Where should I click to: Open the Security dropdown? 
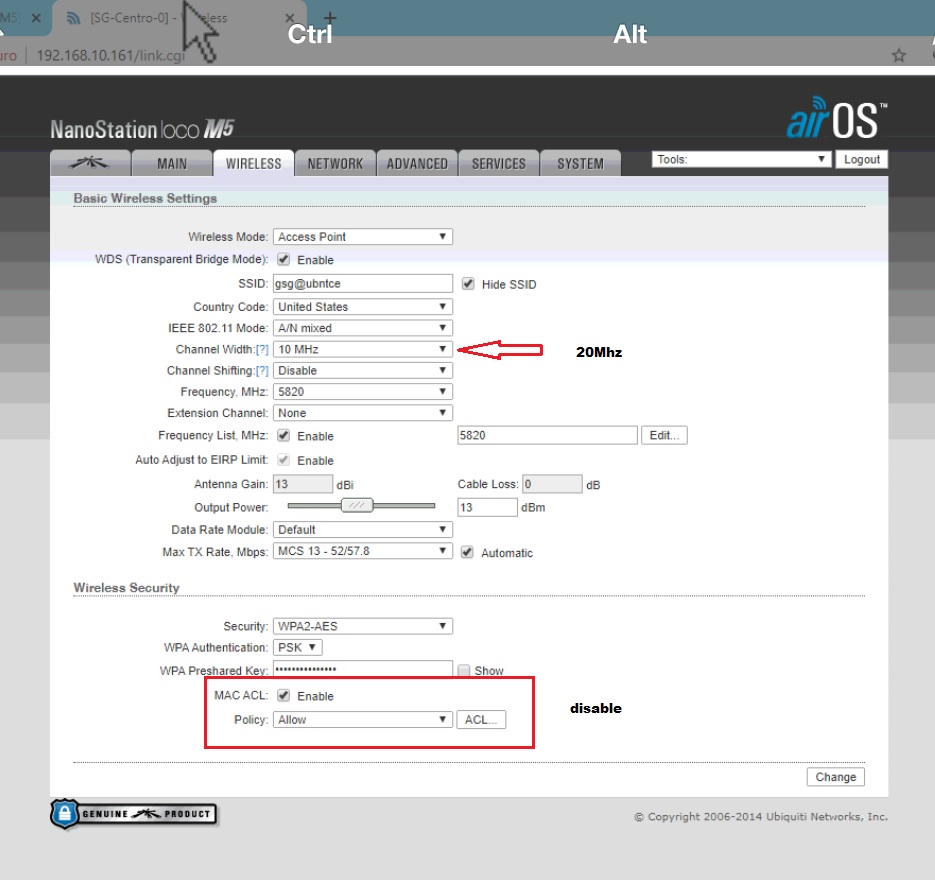click(363, 626)
